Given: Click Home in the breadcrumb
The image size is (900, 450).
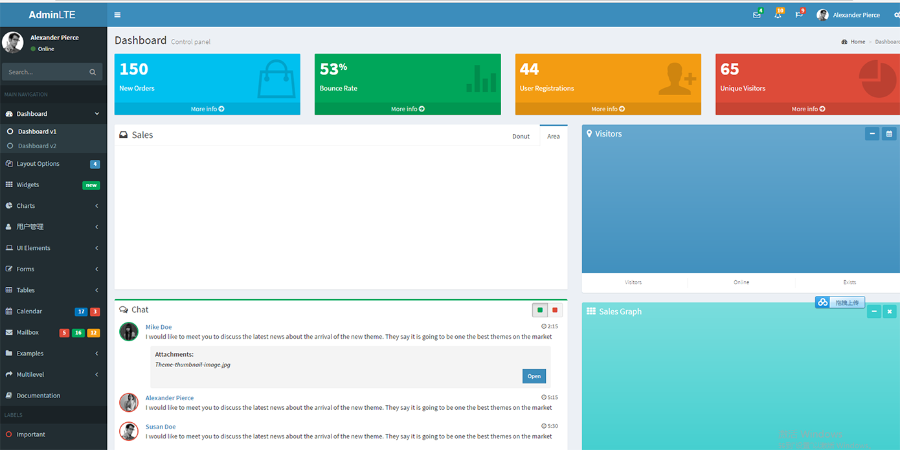Looking at the screenshot, I should click(858, 42).
